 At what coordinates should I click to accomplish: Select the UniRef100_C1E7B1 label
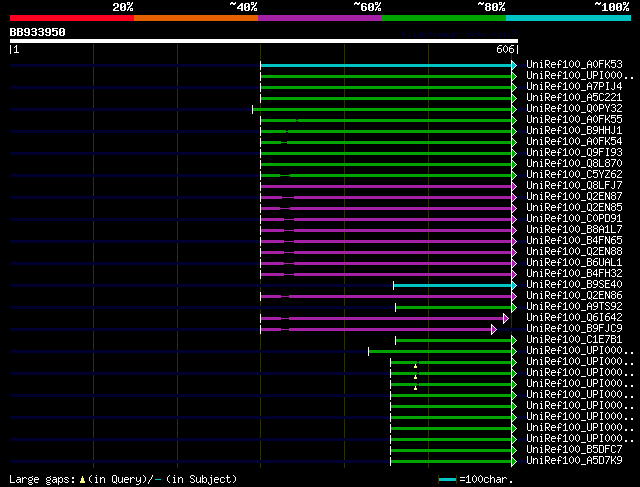pyautogui.click(x=574, y=340)
